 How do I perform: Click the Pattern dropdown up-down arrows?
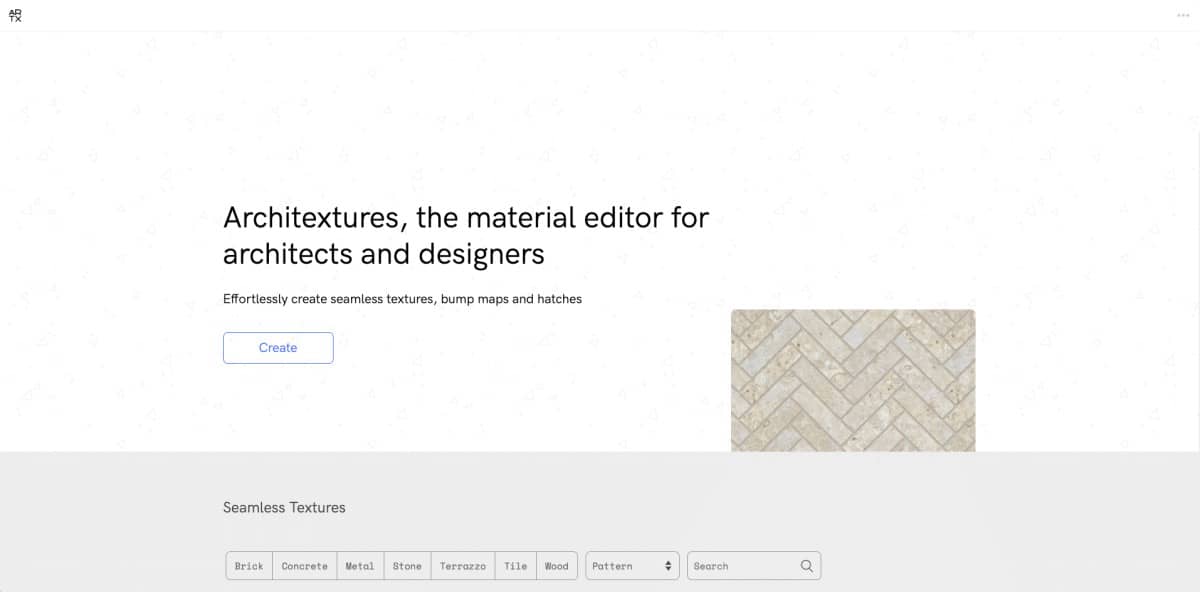coord(668,566)
